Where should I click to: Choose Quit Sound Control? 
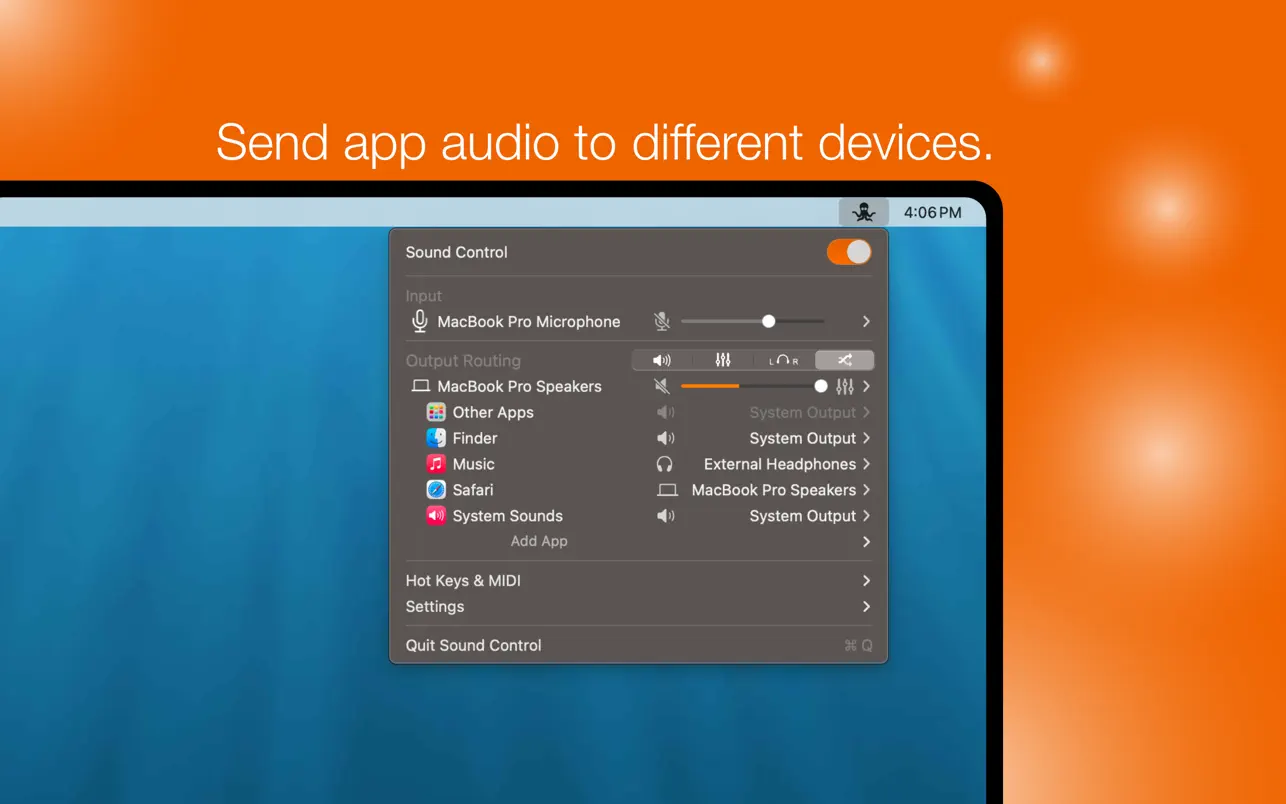coord(638,645)
